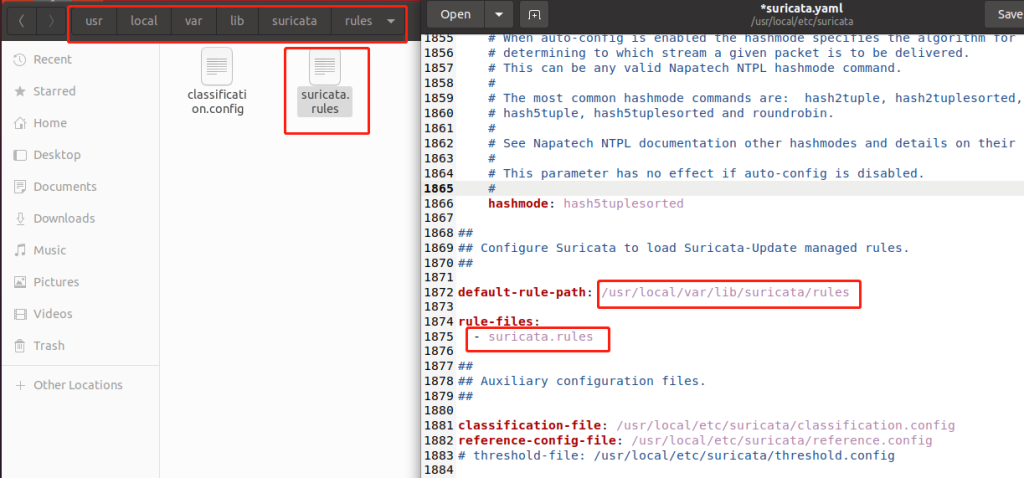
Task: Click the Documents page icon in sidebar
Action: [x=20, y=187]
